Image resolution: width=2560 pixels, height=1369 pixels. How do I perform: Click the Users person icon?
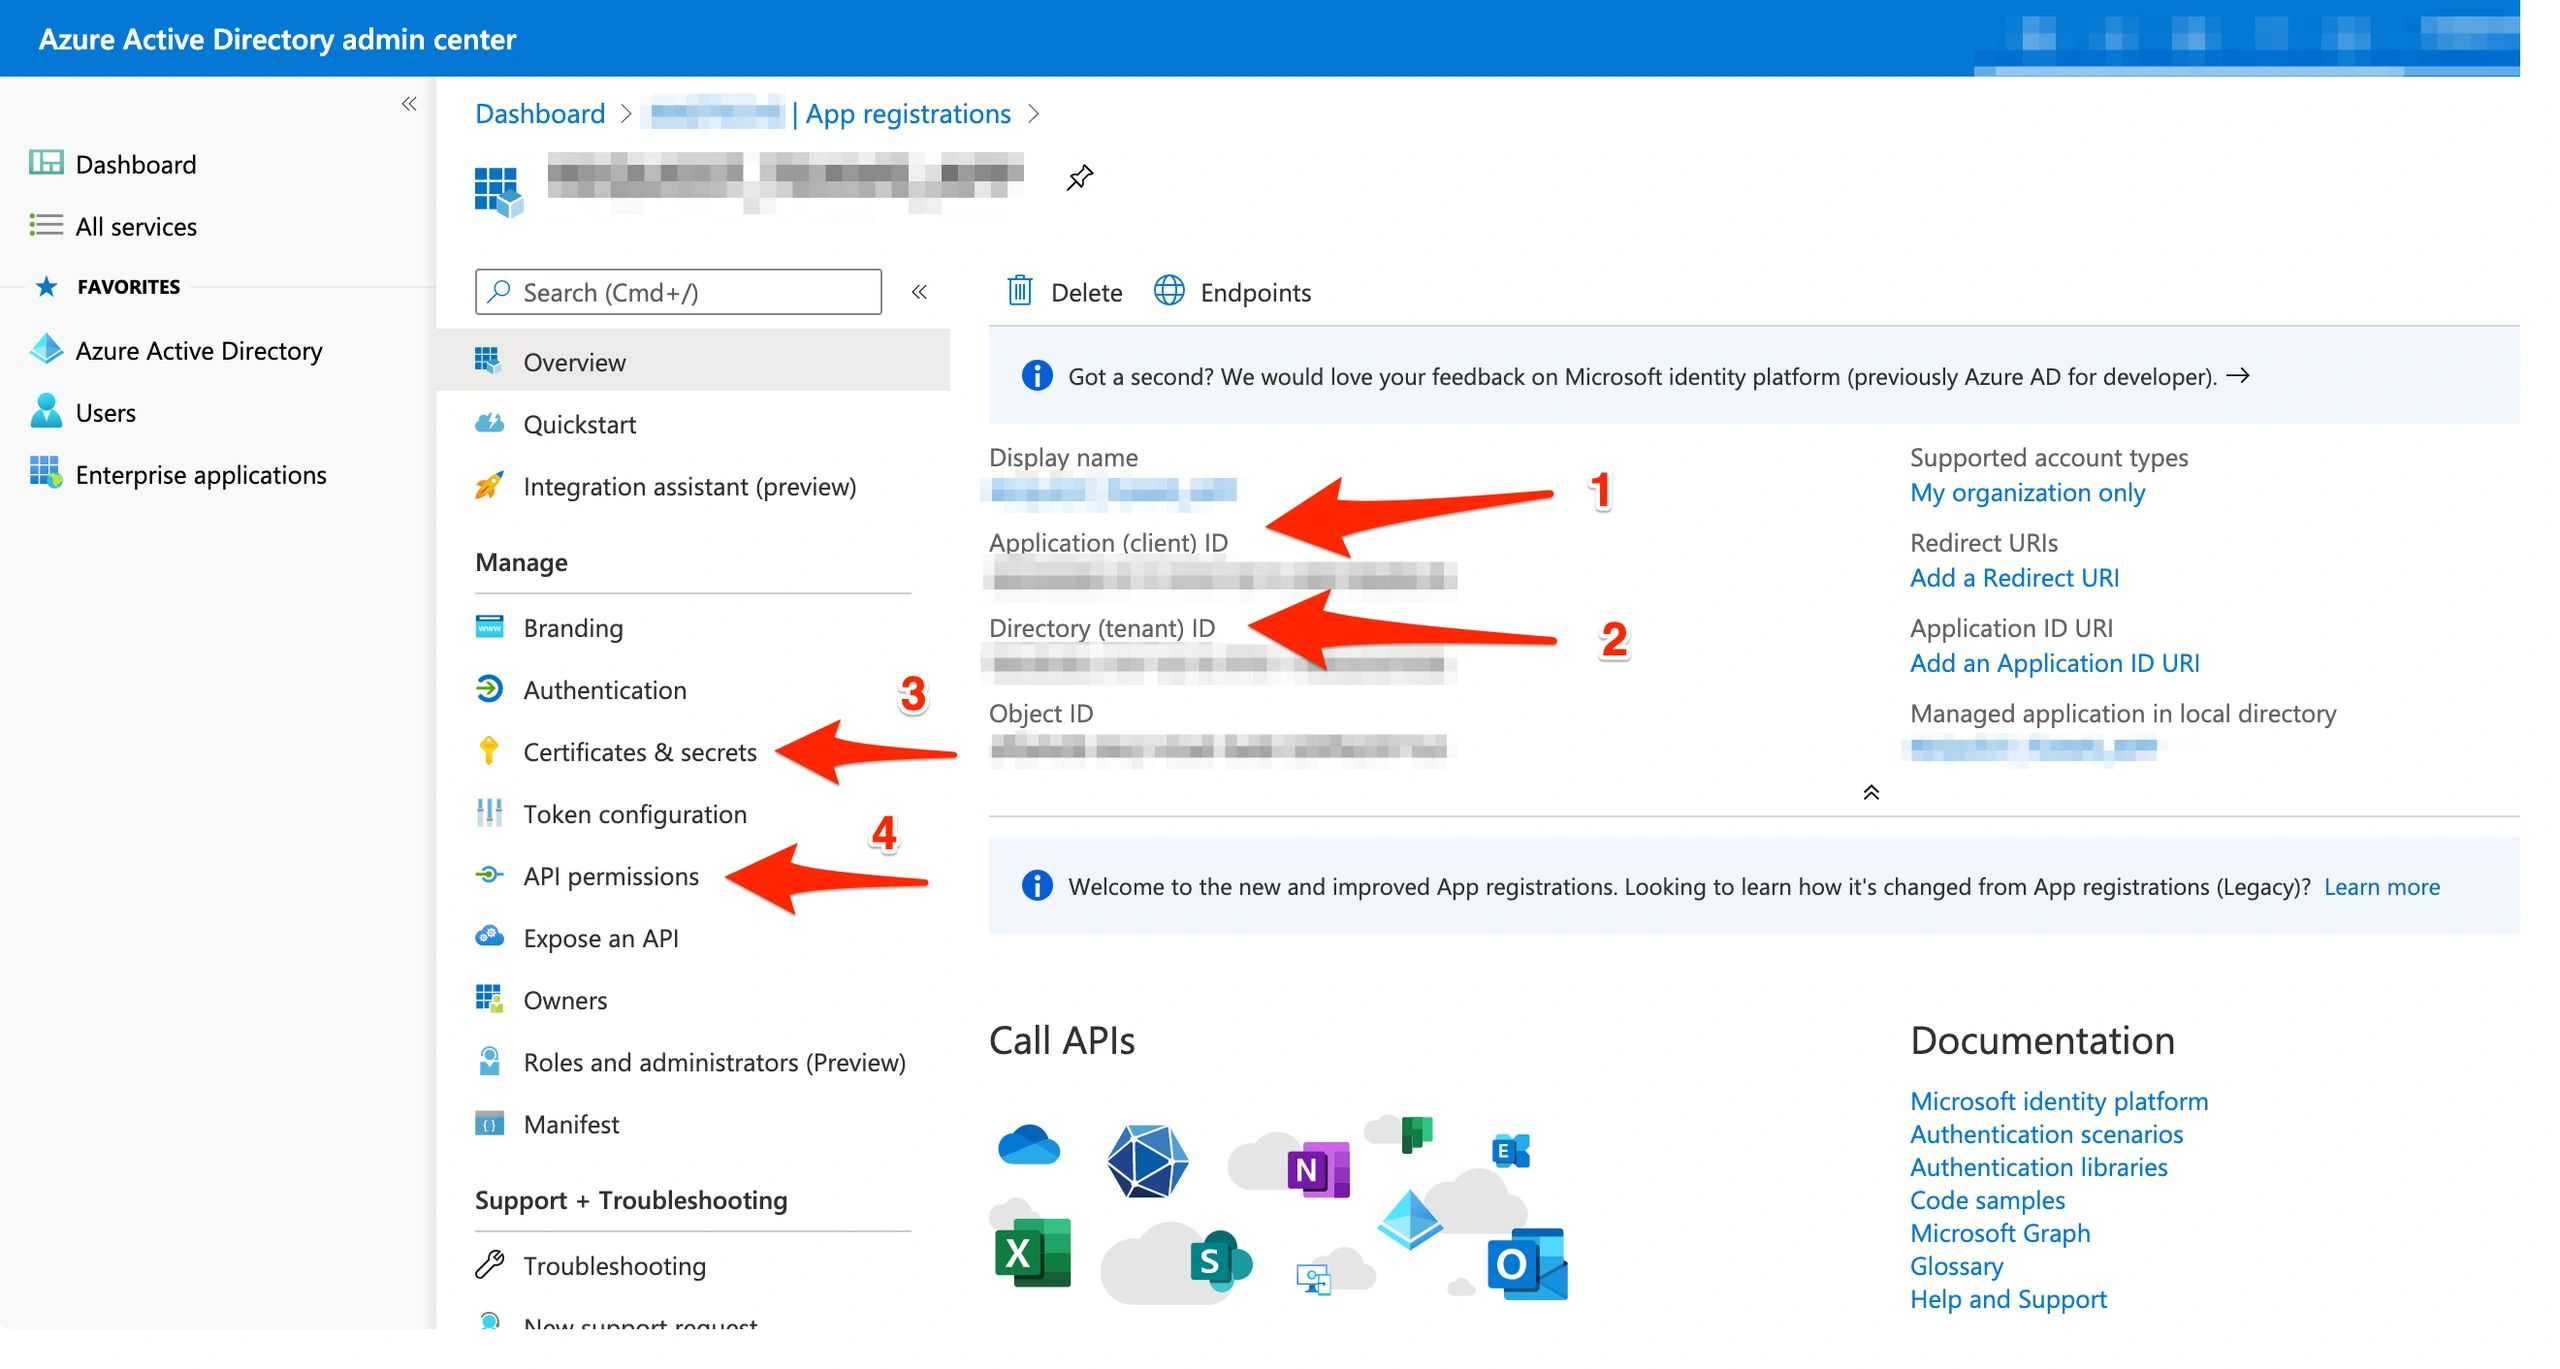click(x=46, y=411)
